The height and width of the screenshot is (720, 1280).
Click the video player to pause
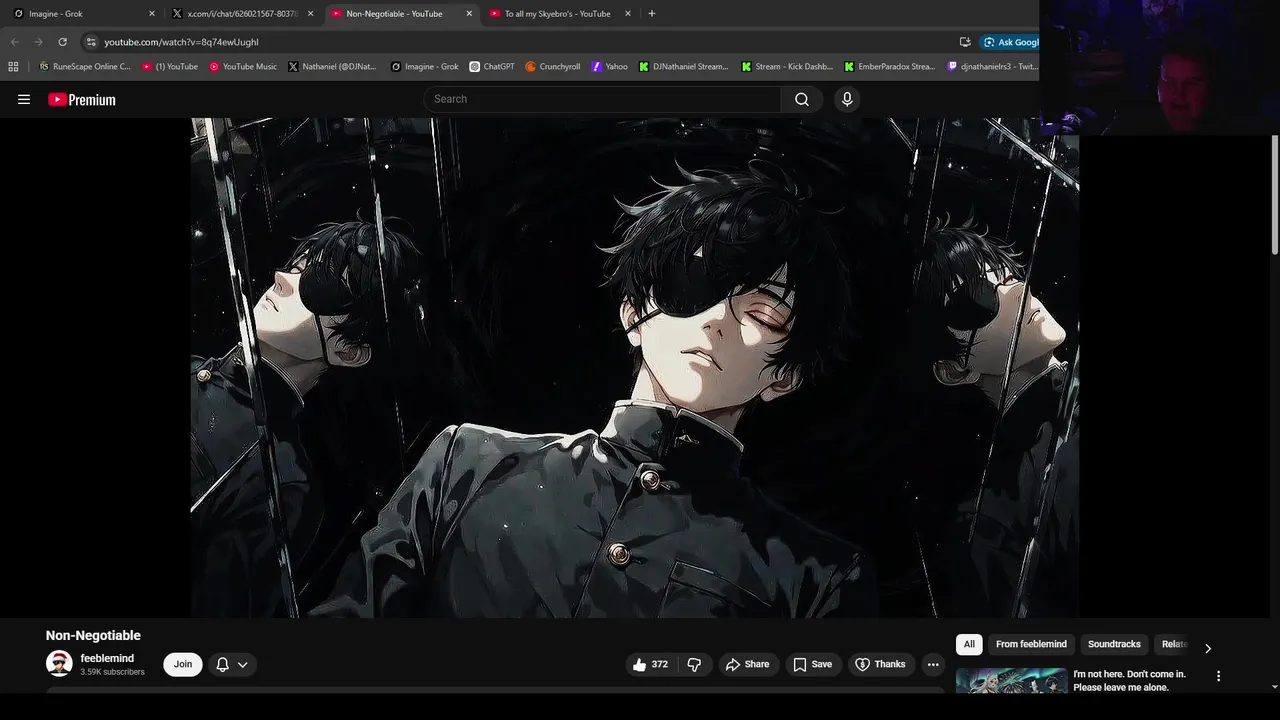(635, 367)
